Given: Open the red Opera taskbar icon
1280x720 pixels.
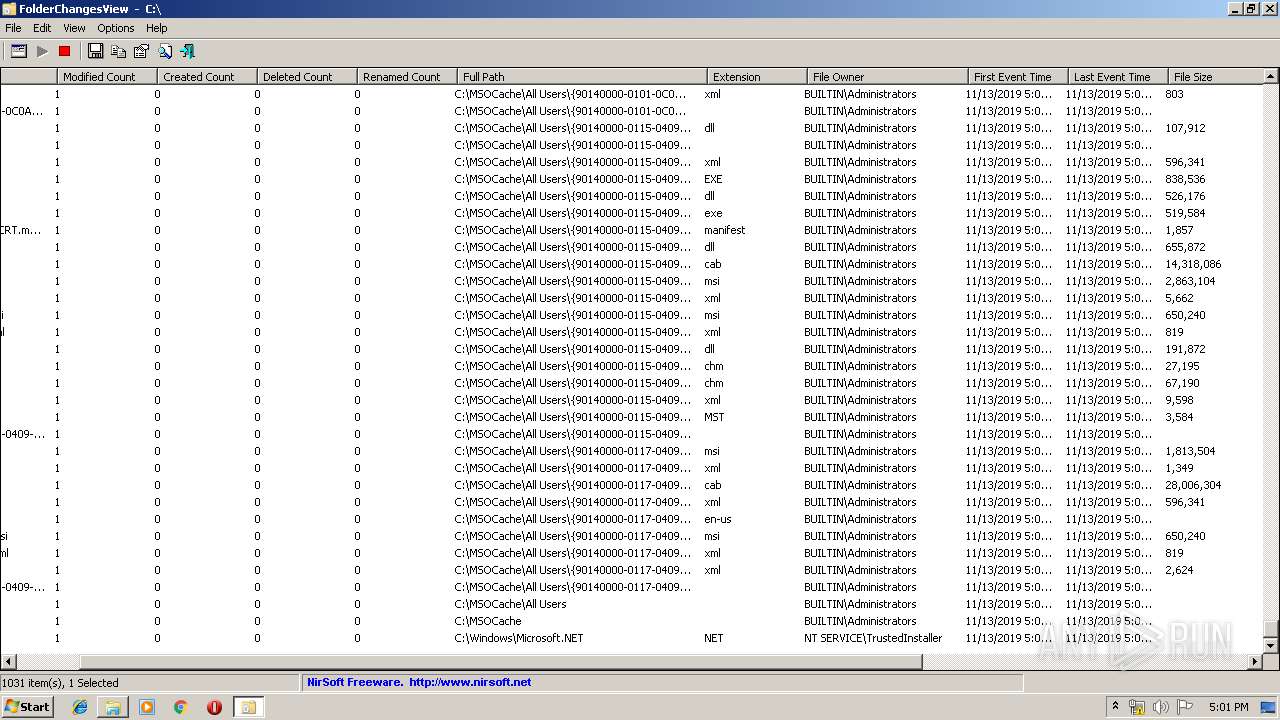Looking at the screenshot, I should point(214,707).
